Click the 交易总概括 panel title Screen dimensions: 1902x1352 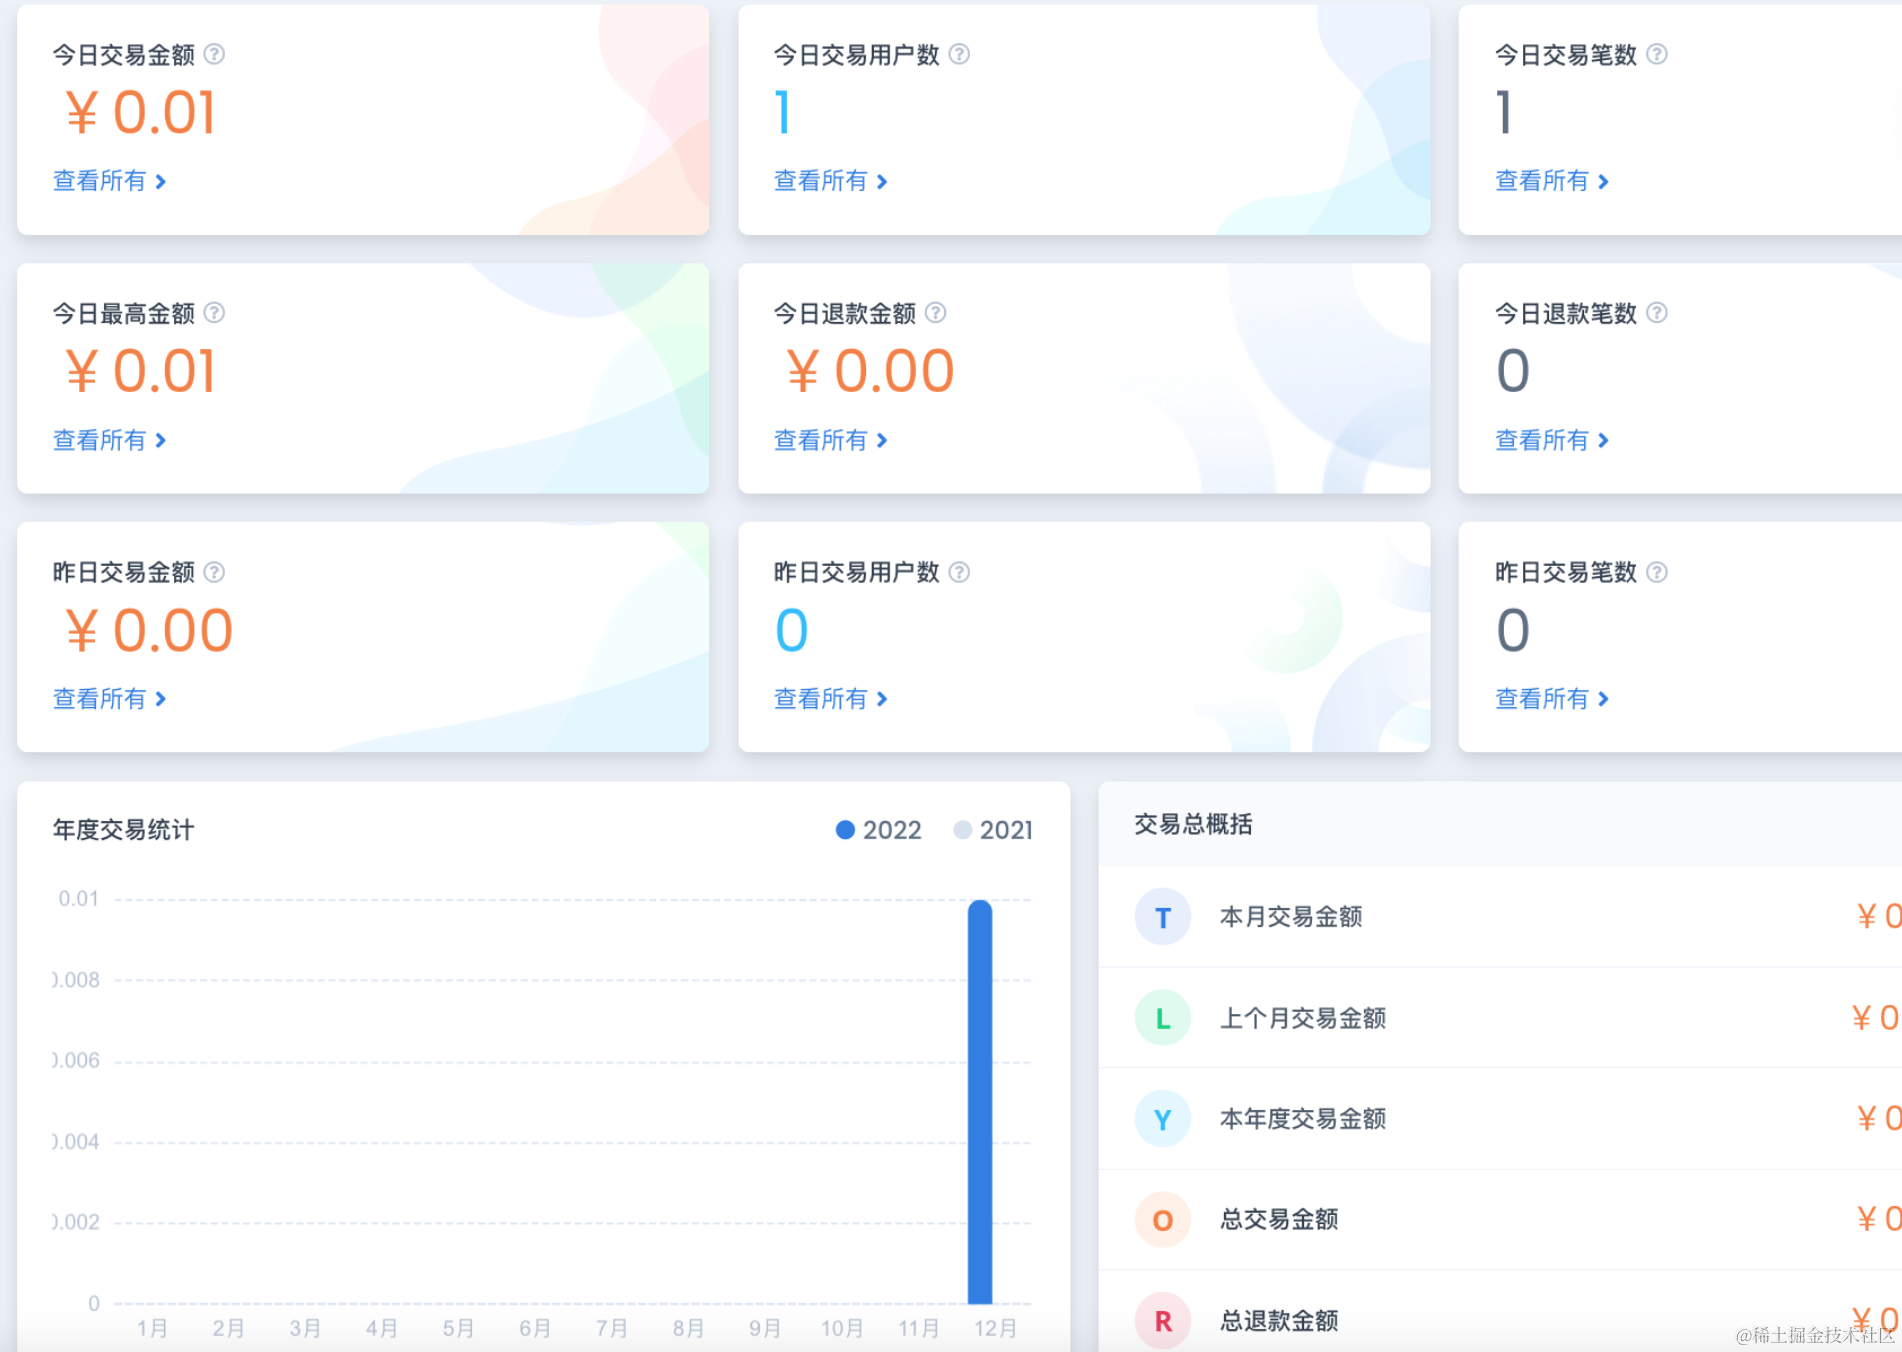pyautogui.click(x=1193, y=824)
